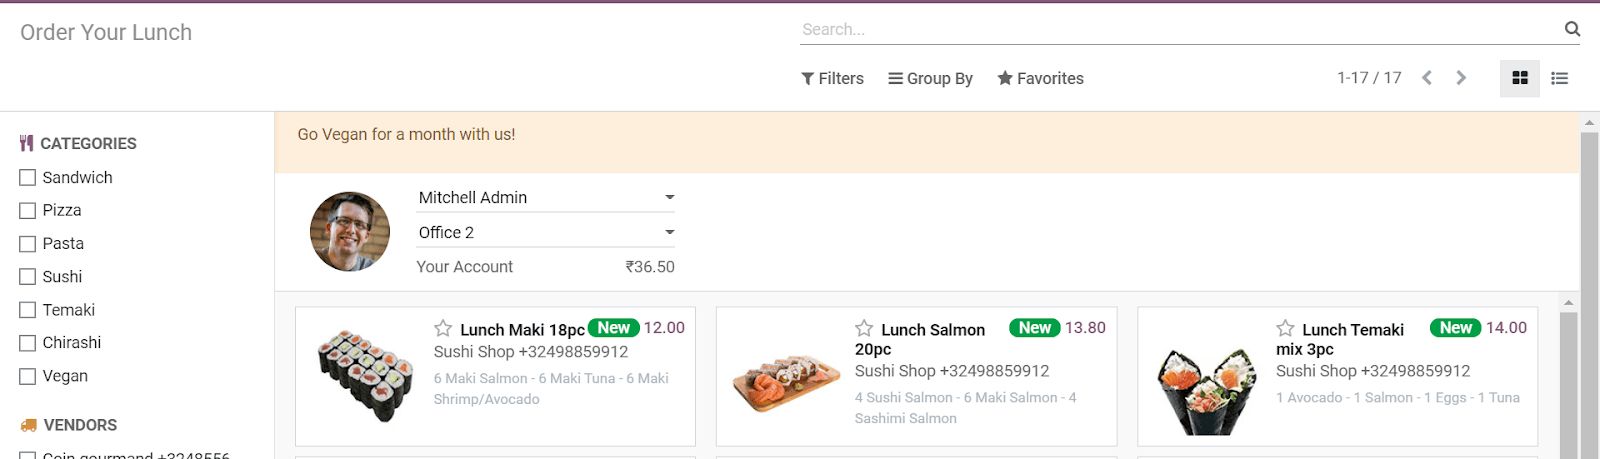Enable the Vegan category filter
This screenshot has height=459, width=1600.
click(28, 376)
